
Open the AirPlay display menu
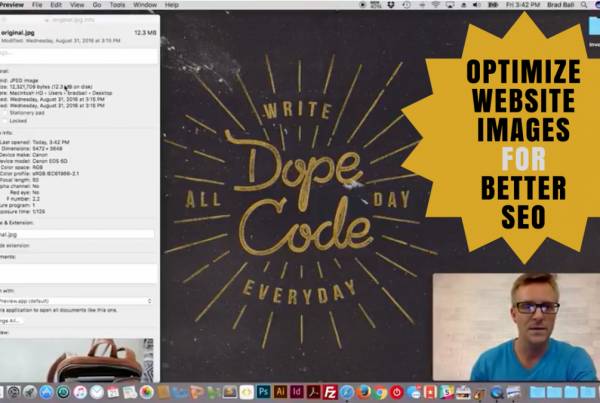450,5
